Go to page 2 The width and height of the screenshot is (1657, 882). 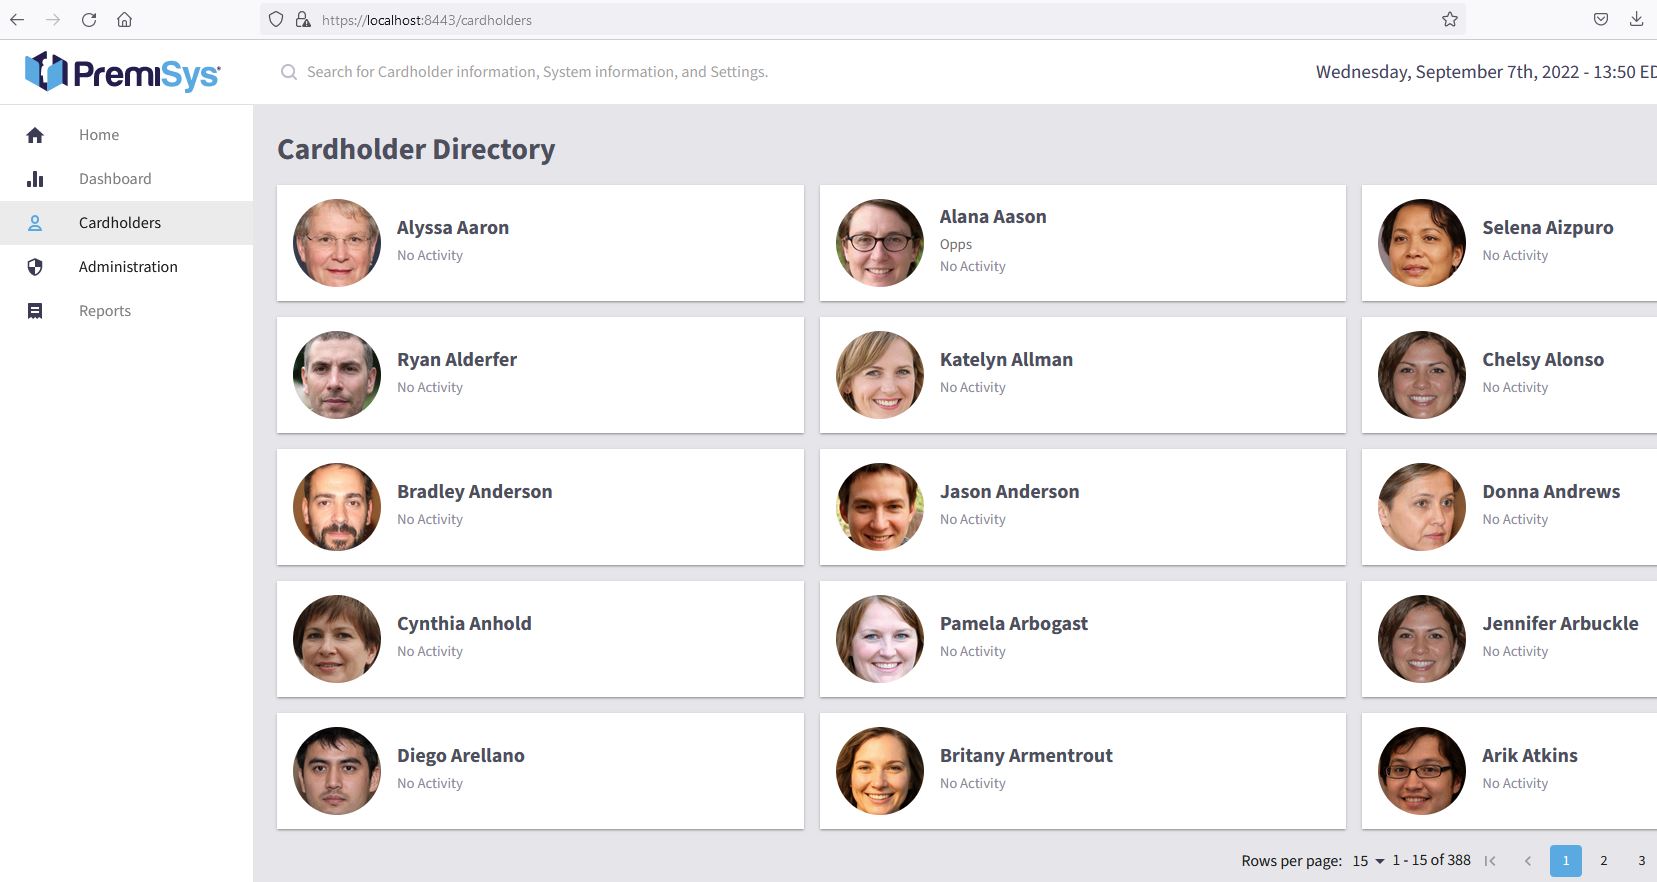(1604, 861)
